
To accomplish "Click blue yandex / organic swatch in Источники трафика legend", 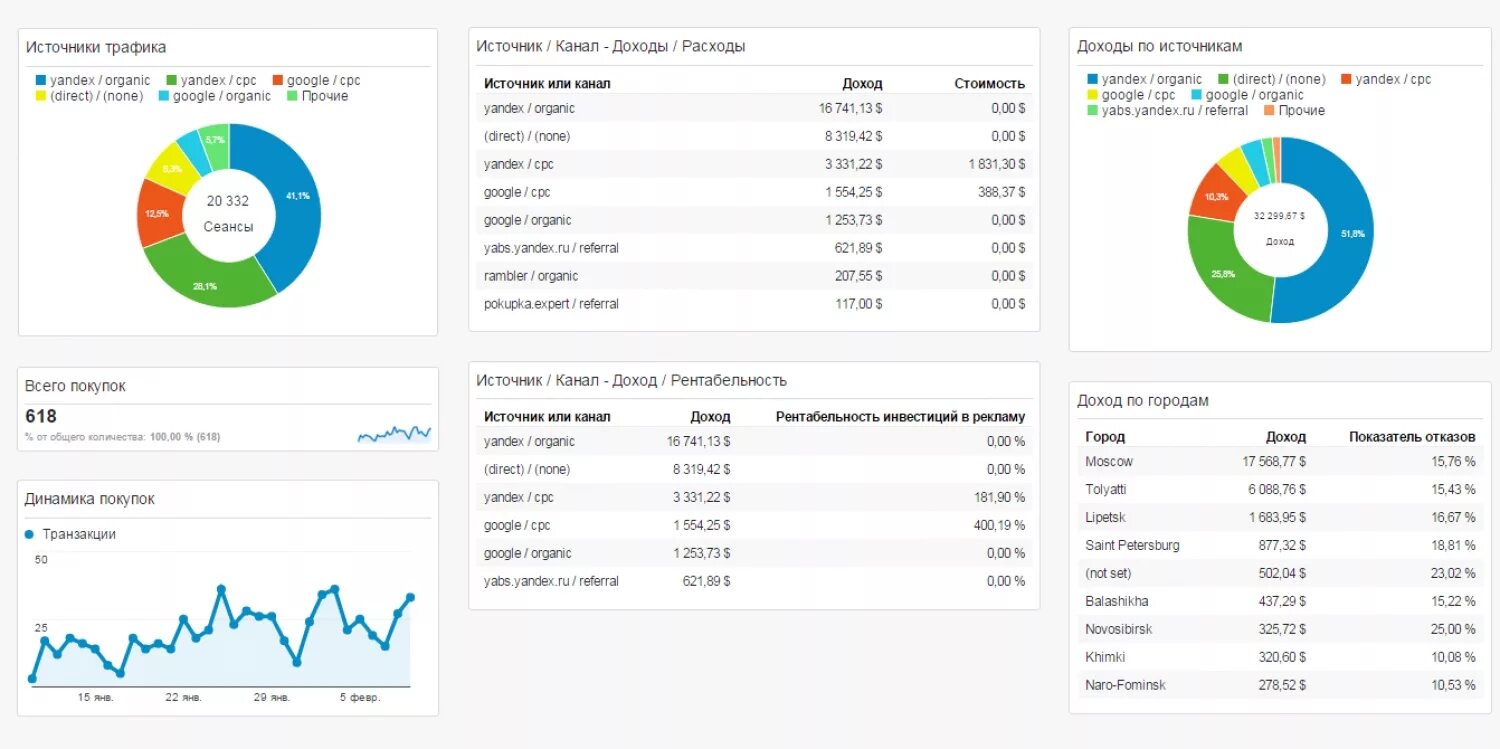I will click(41, 80).
